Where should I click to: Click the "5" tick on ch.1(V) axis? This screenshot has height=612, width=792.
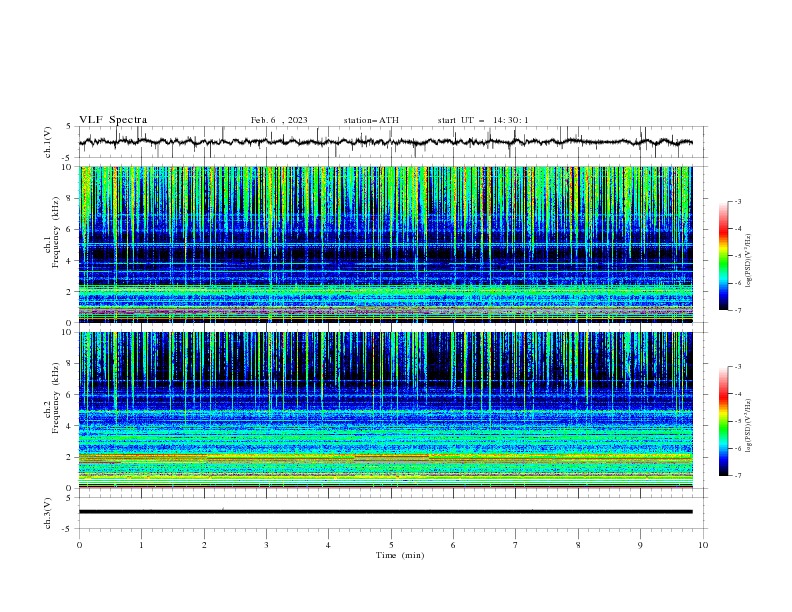(x=69, y=127)
